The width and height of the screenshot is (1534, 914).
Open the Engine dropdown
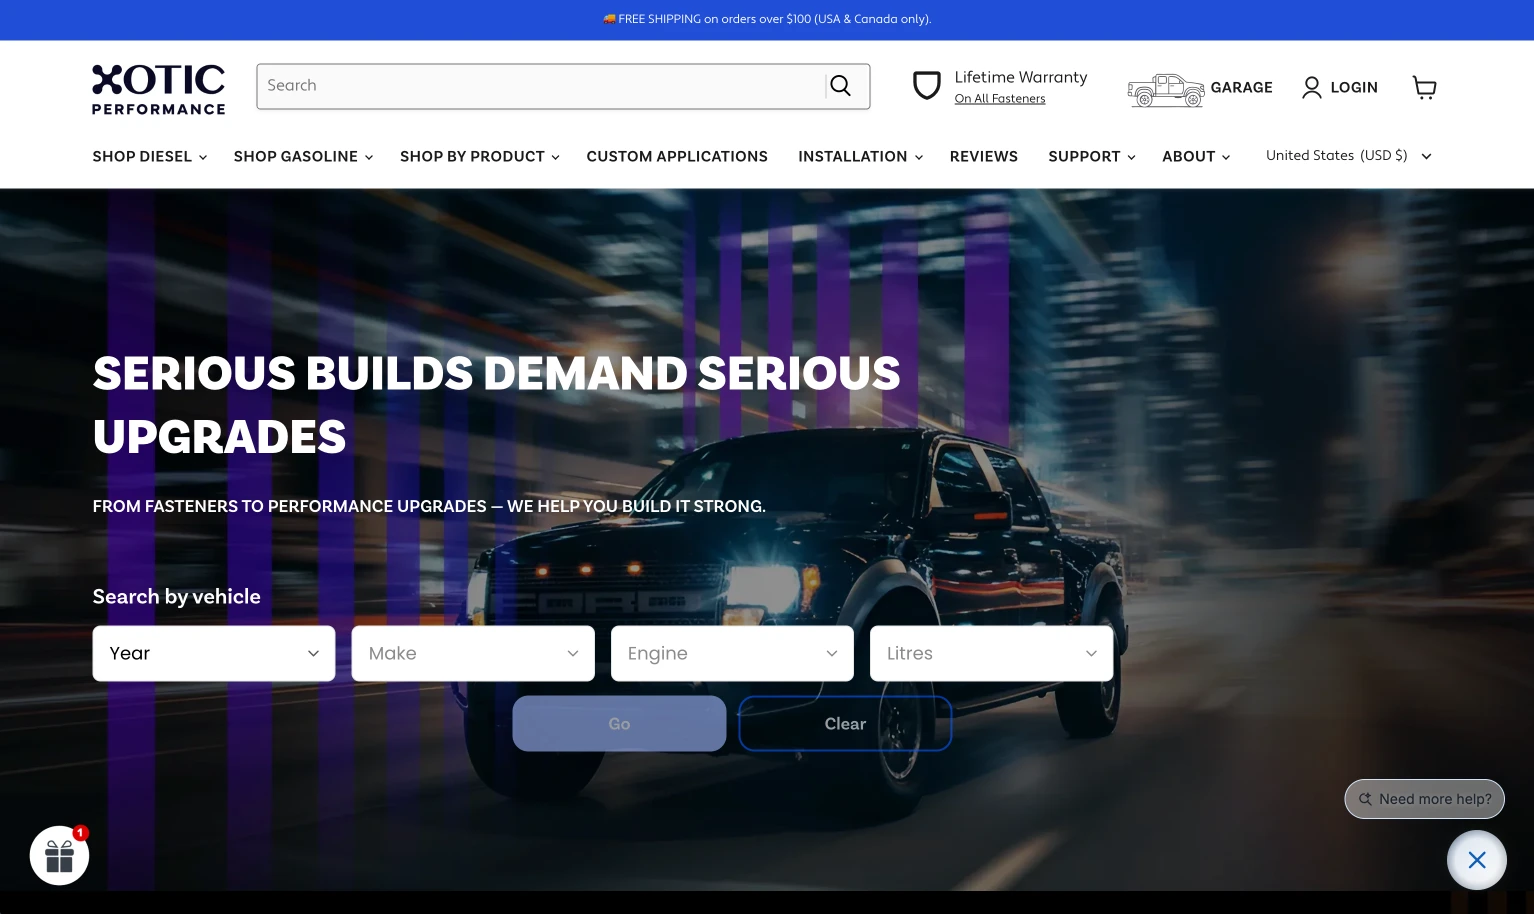pos(732,654)
